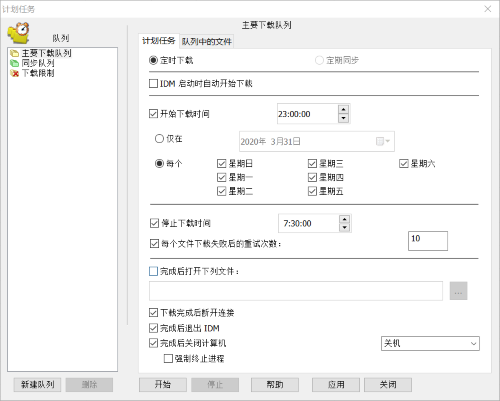
Task: Switch to 计划任务 tab
Action: [159, 41]
